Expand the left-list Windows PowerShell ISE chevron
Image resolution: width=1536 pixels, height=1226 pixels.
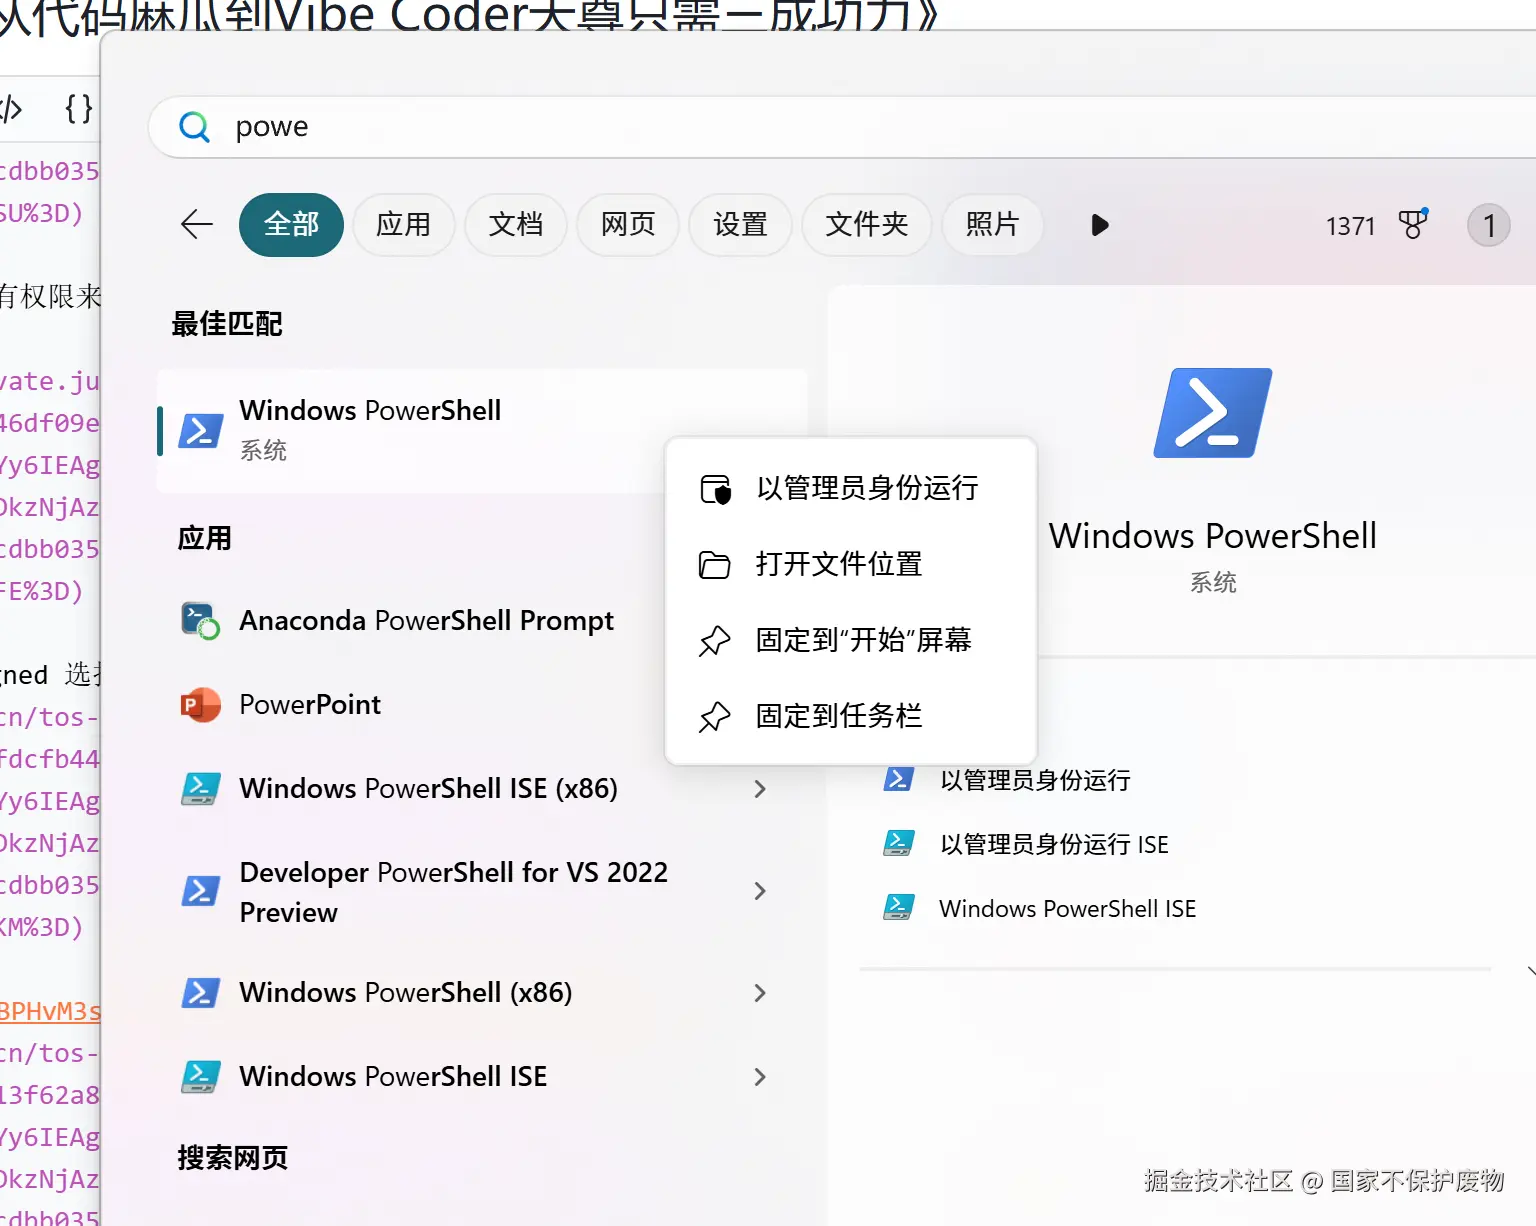[x=760, y=1077]
